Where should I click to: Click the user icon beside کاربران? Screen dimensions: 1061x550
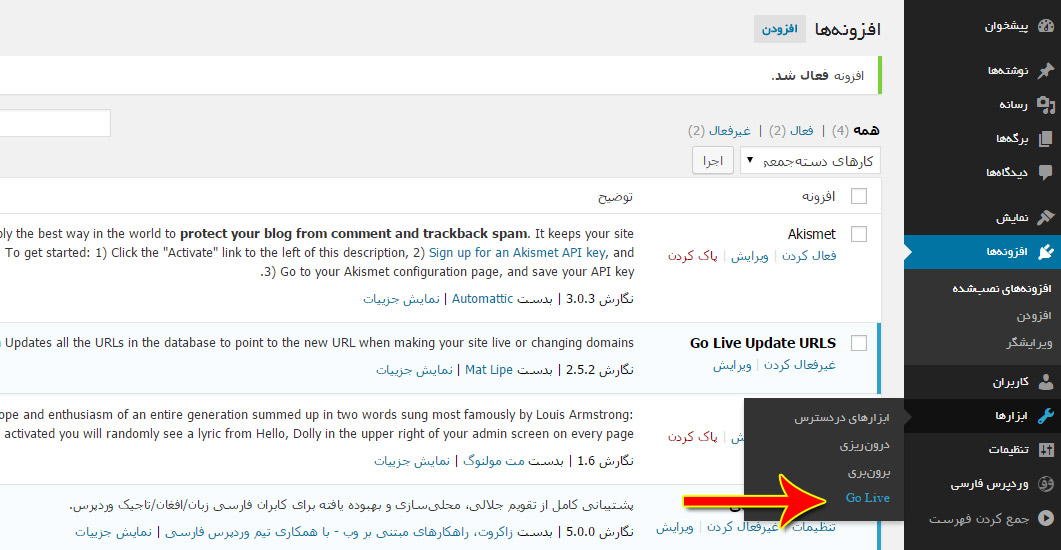pyautogui.click(x=1045, y=382)
